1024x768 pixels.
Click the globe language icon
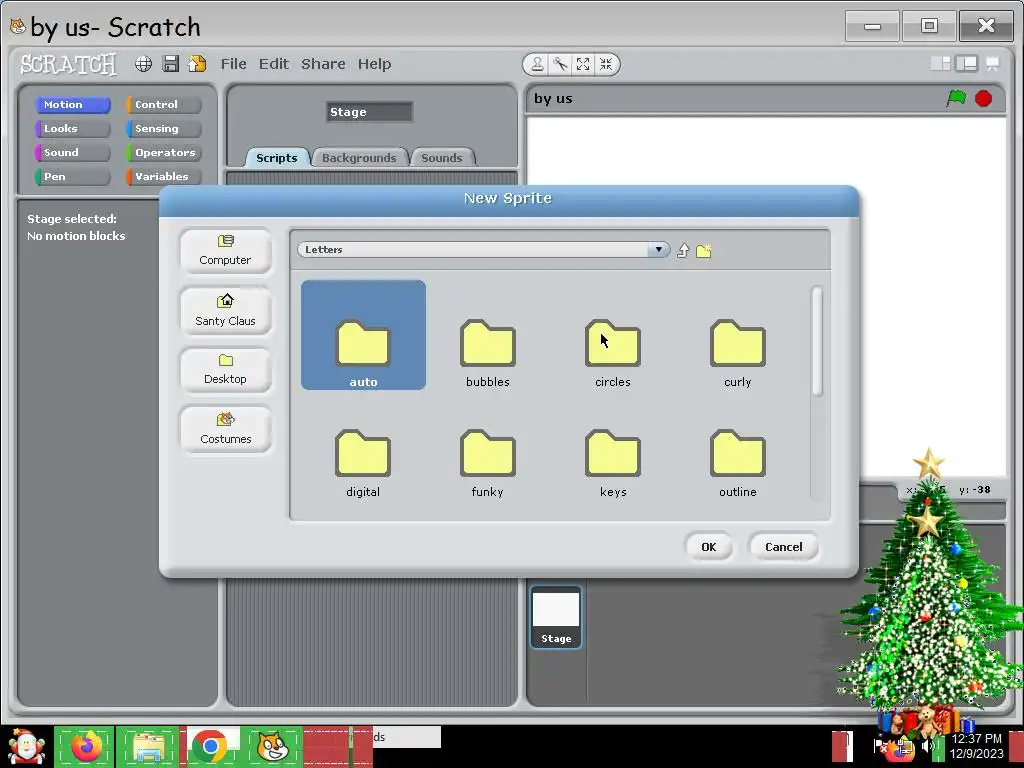click(x=143, y=64)
